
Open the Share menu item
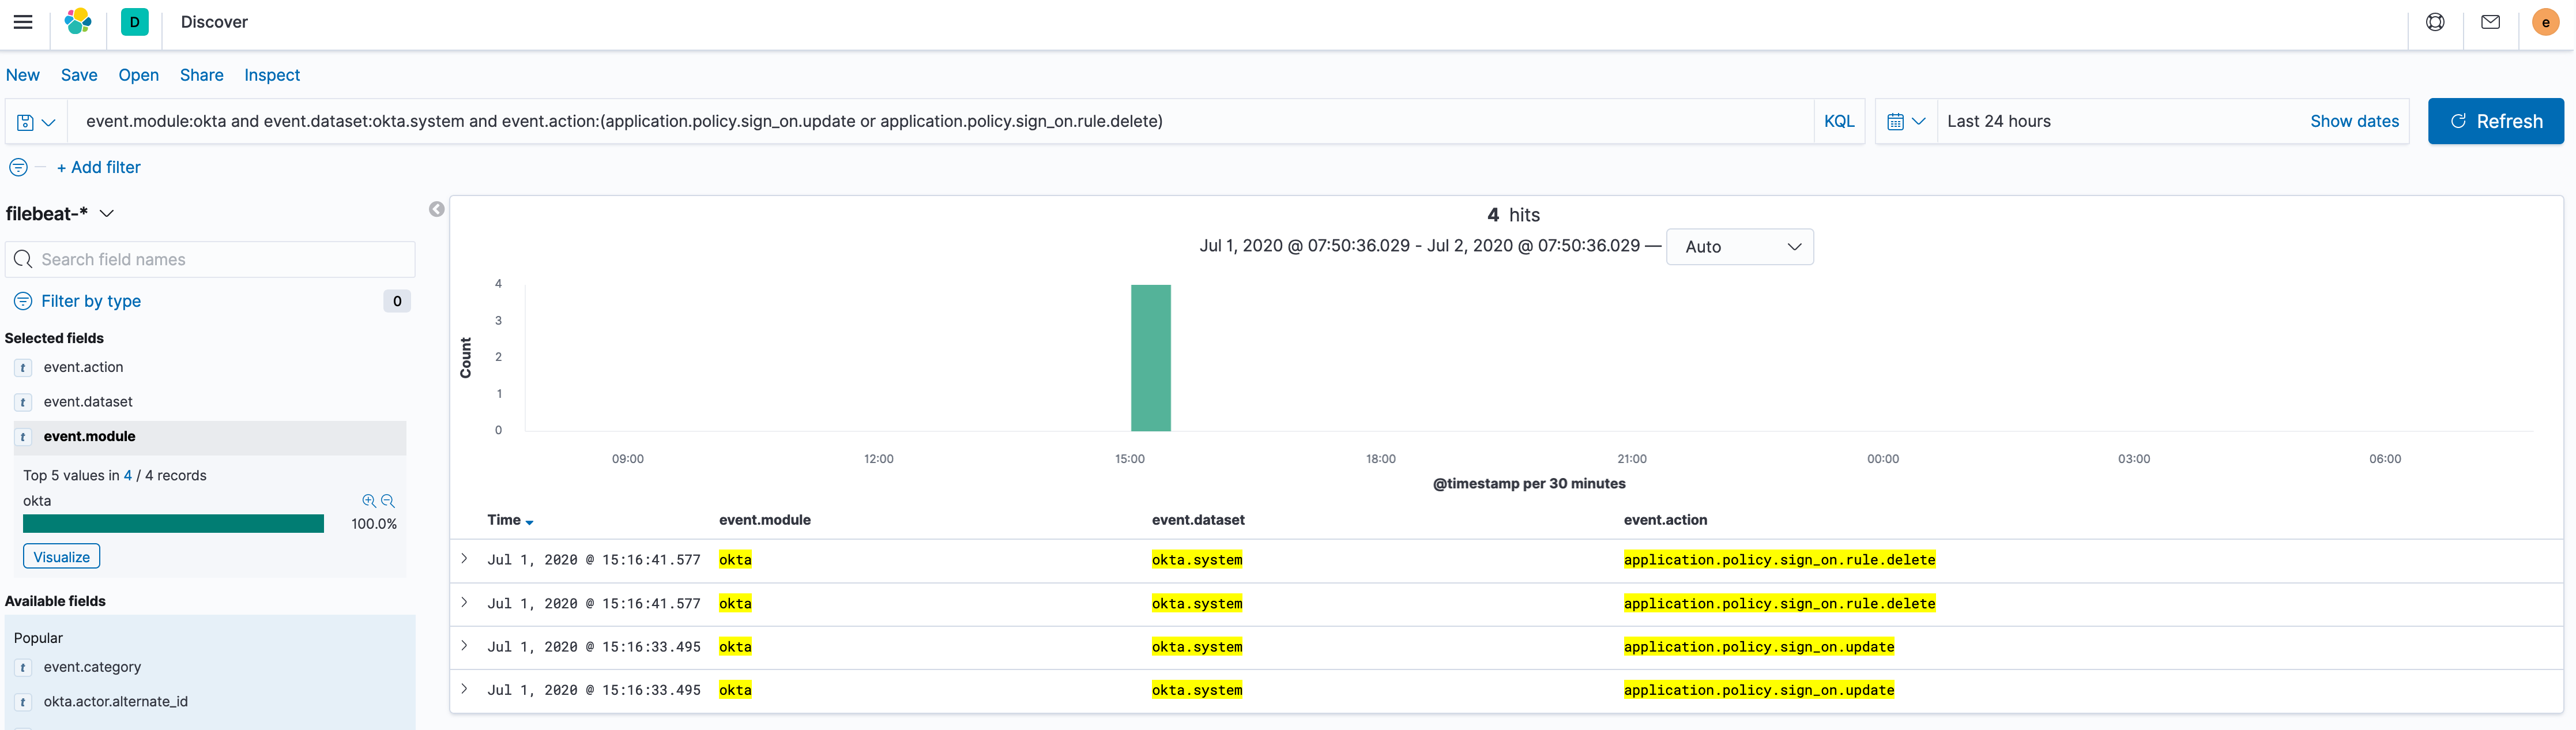click(201, 75)
